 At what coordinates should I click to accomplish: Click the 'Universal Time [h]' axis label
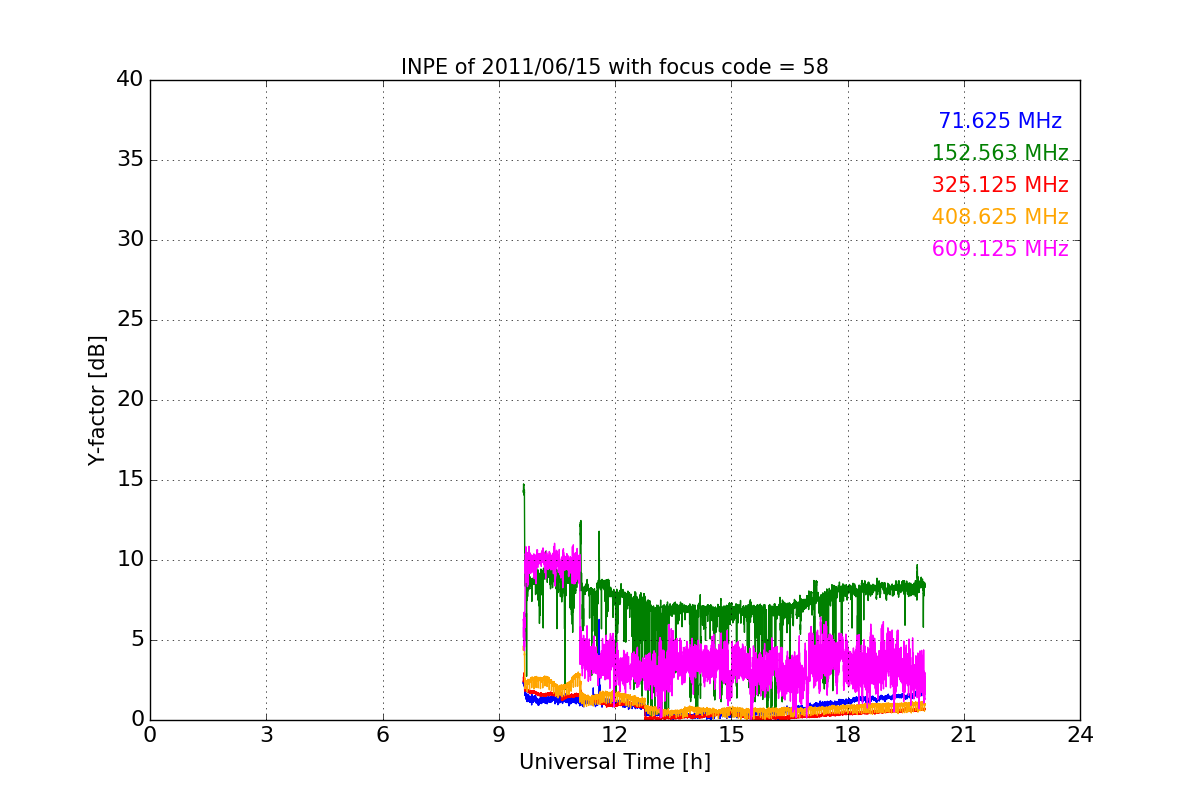click(x=615, y=762)
